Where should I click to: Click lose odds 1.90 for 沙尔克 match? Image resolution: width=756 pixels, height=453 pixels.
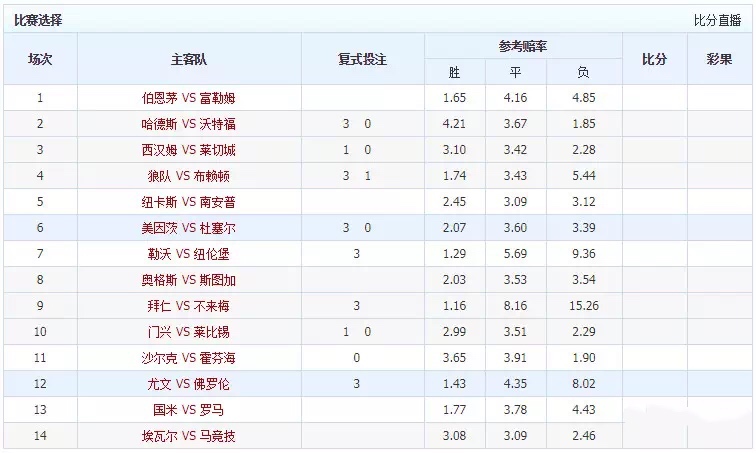(x=584, y=358)
